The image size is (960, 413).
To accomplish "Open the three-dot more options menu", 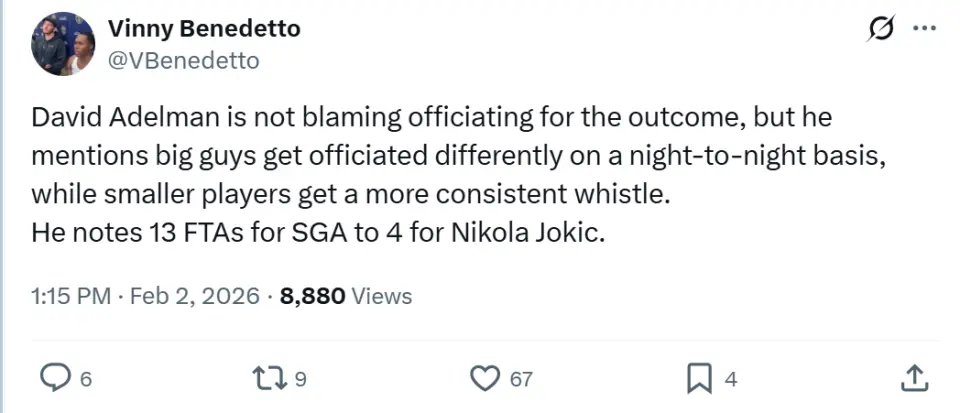I will point(922,30).
